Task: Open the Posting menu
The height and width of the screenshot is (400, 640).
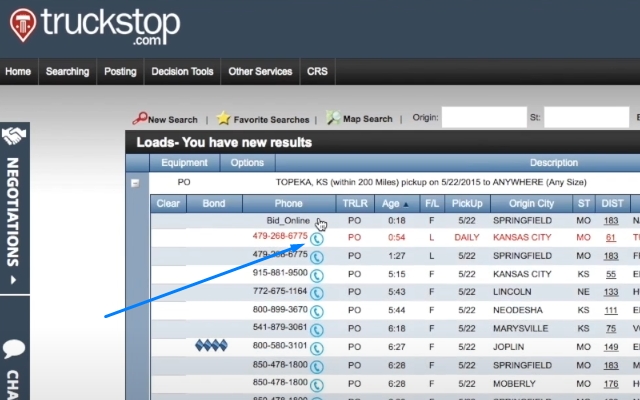Action: [120, 71]
